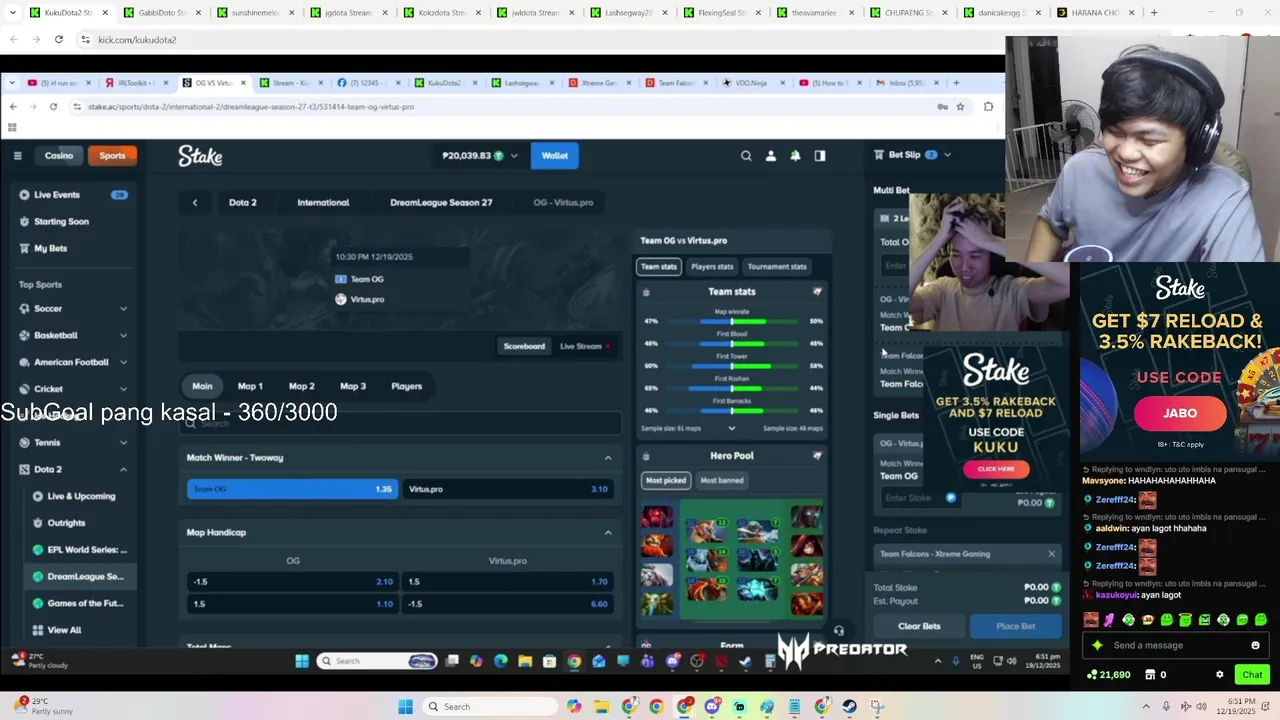Viewport: 1280px width, 720px height.
Task: Select the Map 2 markets tab
Action: tap(301, 386)
